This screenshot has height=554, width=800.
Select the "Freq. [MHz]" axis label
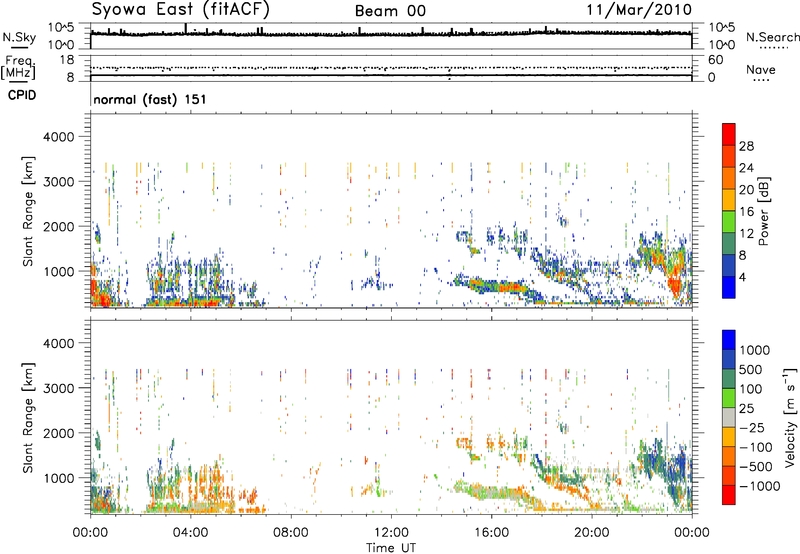coord(18,68)
